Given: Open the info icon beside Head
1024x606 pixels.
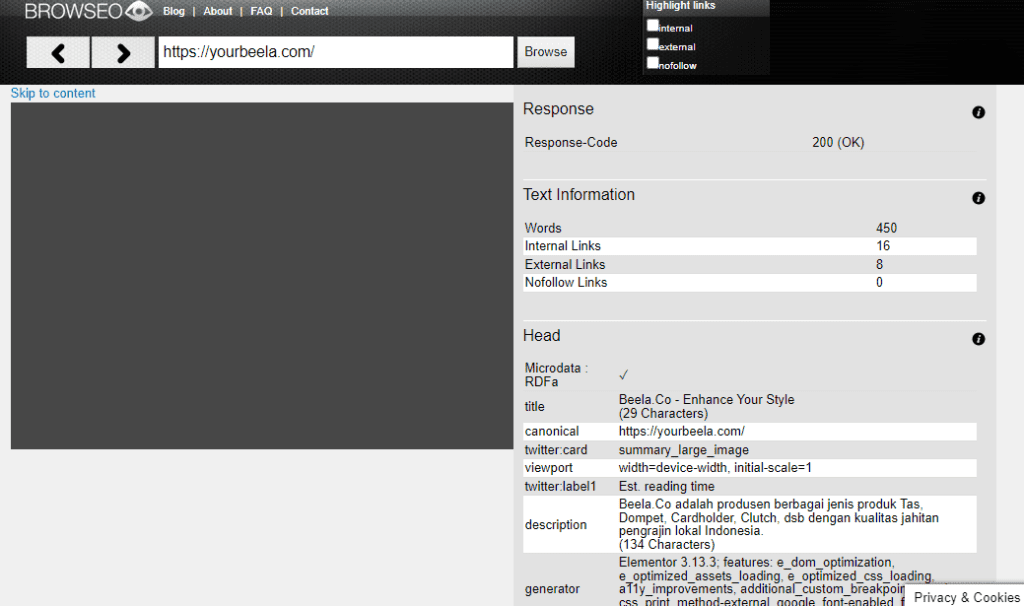Looking at the screenshot, I should tap(978, 339).
